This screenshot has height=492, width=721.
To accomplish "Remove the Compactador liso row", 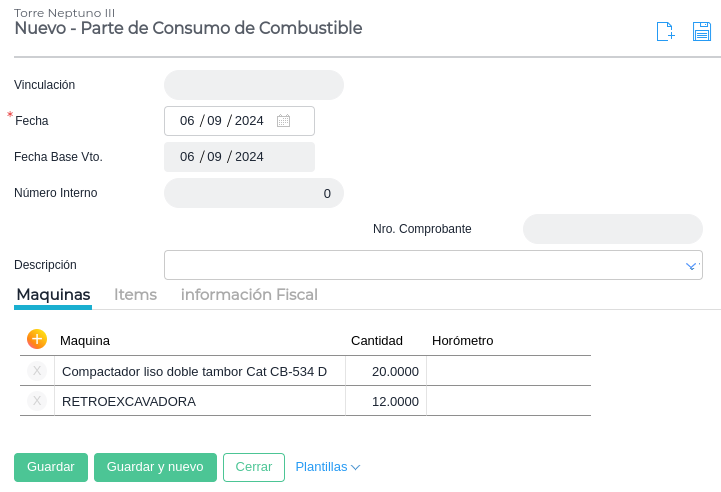I will tap(37, 371).
